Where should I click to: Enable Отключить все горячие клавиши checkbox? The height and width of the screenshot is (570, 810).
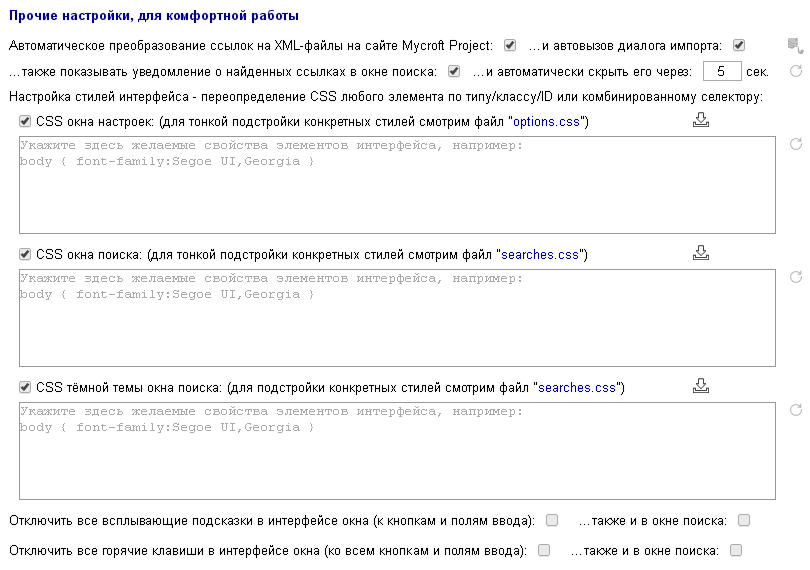click(x=543, y=550)
